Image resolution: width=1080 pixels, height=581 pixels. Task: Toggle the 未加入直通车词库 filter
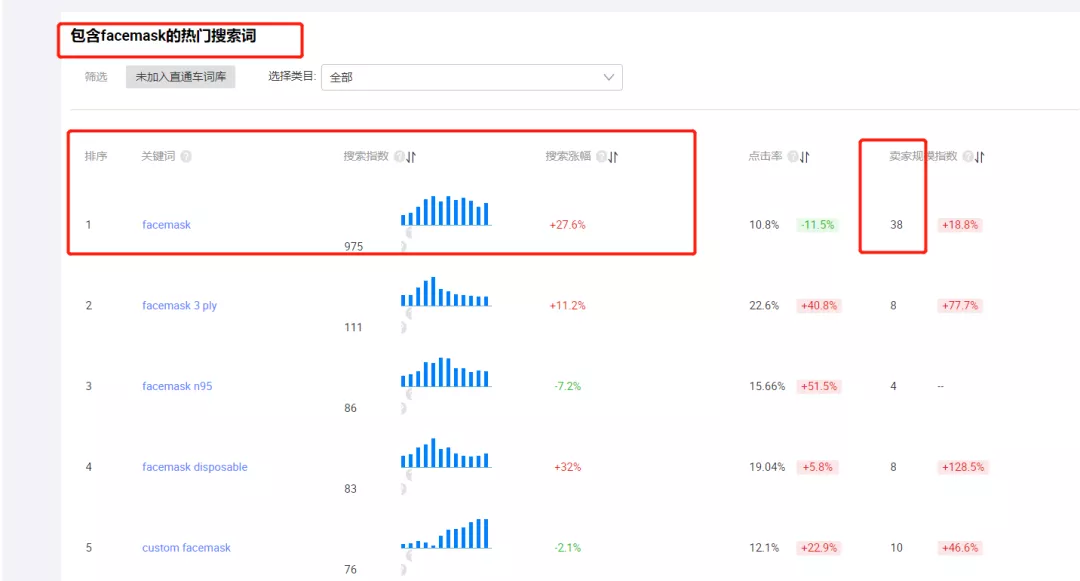[x=180, y=77]
